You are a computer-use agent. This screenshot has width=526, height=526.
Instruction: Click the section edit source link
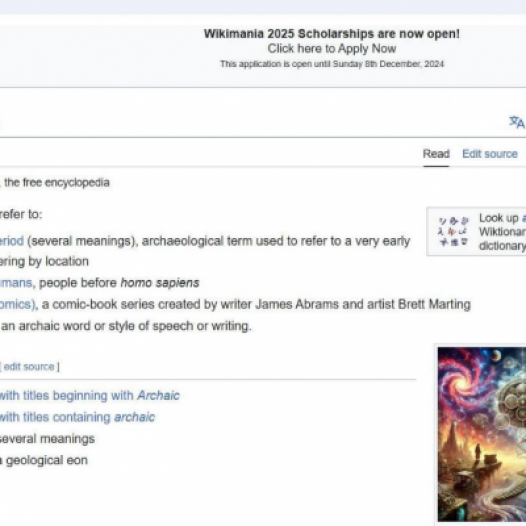[x=29, y=367]
